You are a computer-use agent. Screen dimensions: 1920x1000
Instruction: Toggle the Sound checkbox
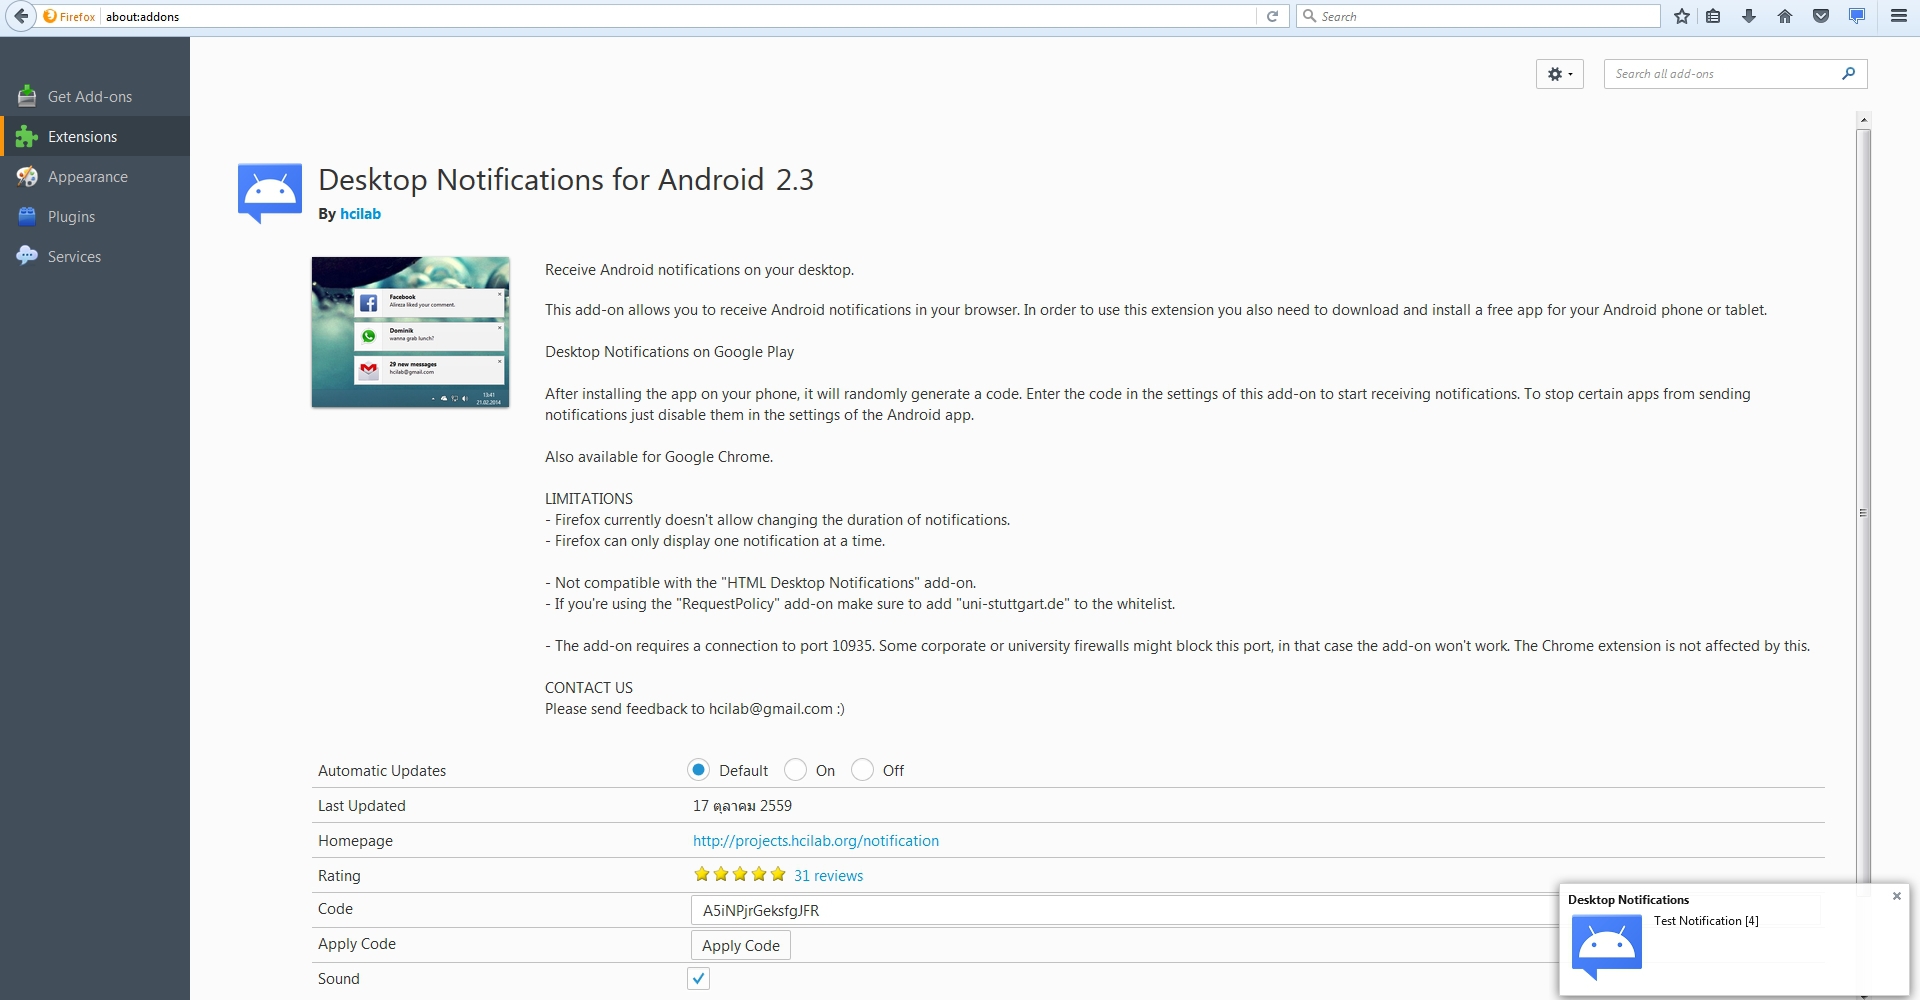pyautogui.click(x=698, y=979)
